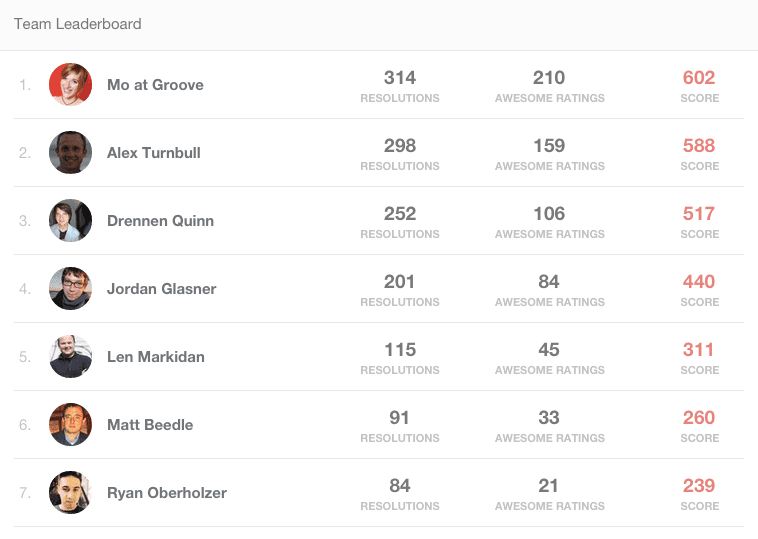Open Alex Turnbull's name link
The height and width of the screenshot is (539, 758).
[154, 153]
